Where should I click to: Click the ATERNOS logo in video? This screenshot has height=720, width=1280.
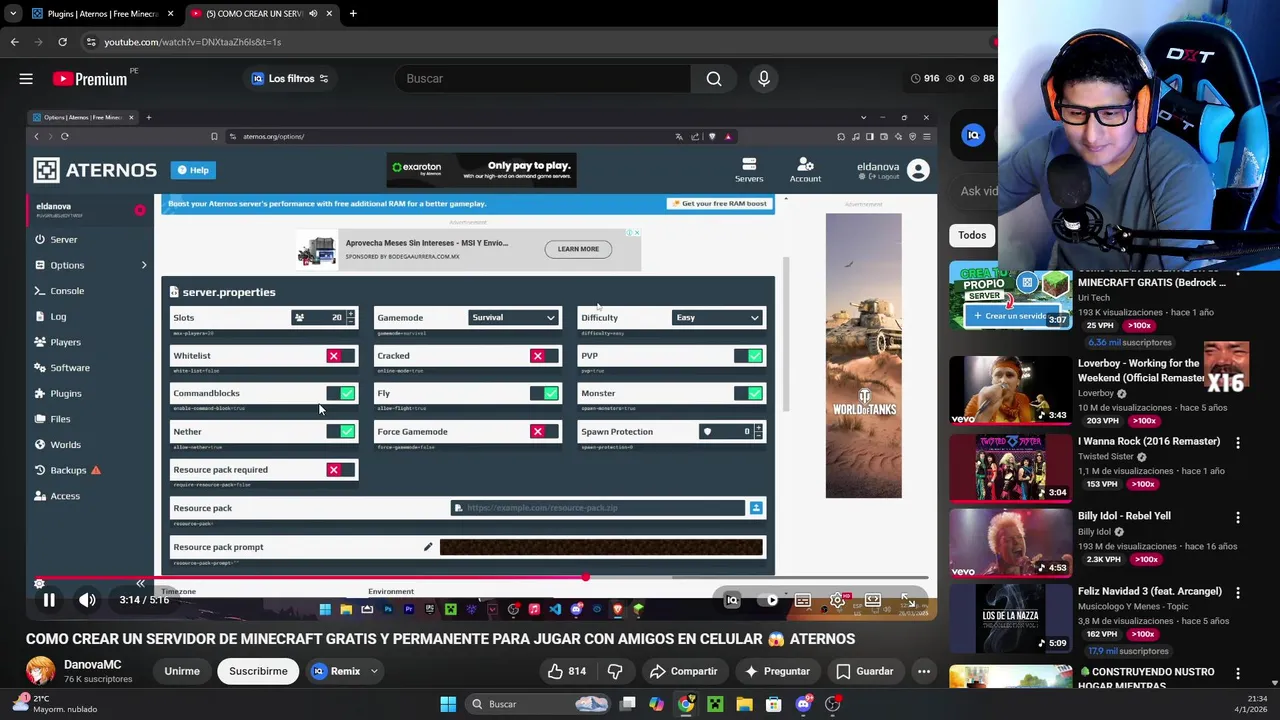pos(95,170)
